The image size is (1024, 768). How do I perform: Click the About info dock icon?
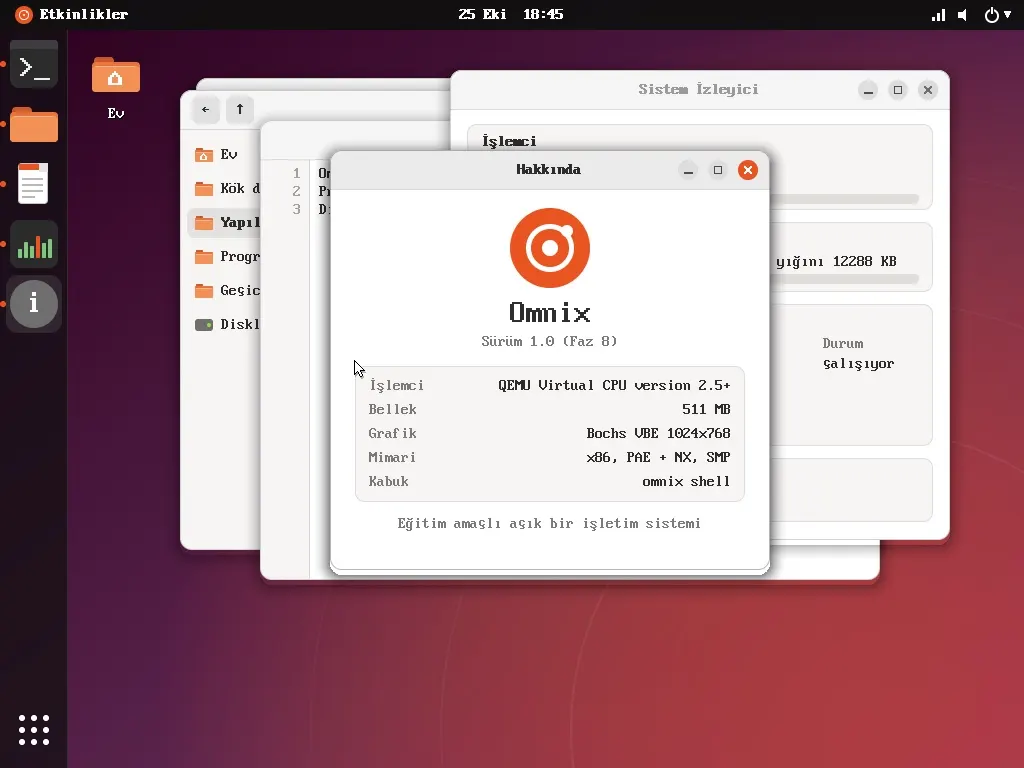[34, 304]
